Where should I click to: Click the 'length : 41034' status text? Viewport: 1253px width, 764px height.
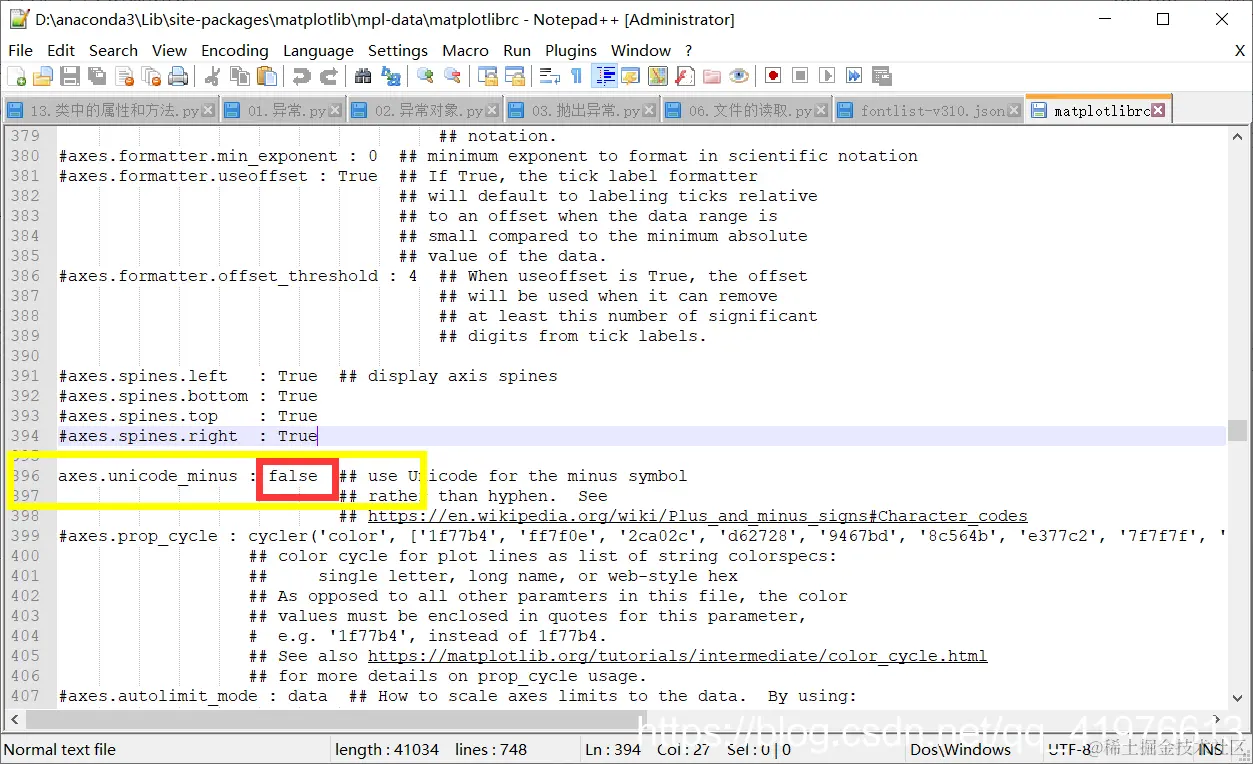(x=387, y=749)
